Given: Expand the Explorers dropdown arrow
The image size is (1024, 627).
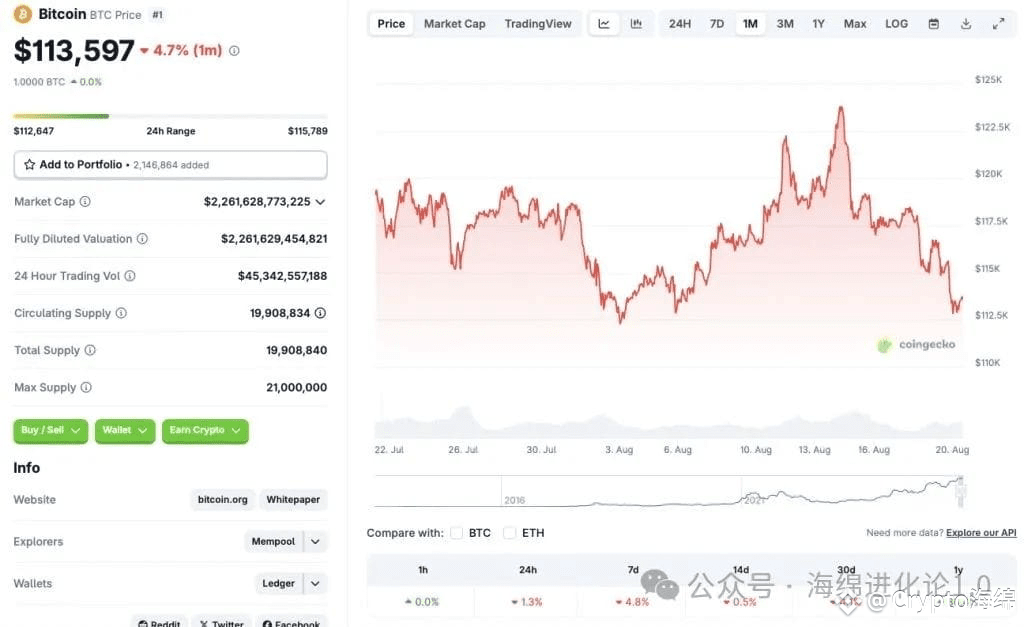Looking at the screenshot, I should point(315,541).
